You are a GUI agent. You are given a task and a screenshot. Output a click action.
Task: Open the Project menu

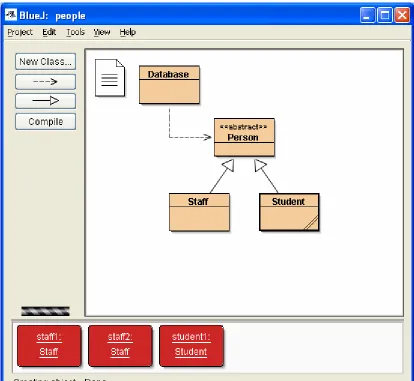tap(20, 32)
